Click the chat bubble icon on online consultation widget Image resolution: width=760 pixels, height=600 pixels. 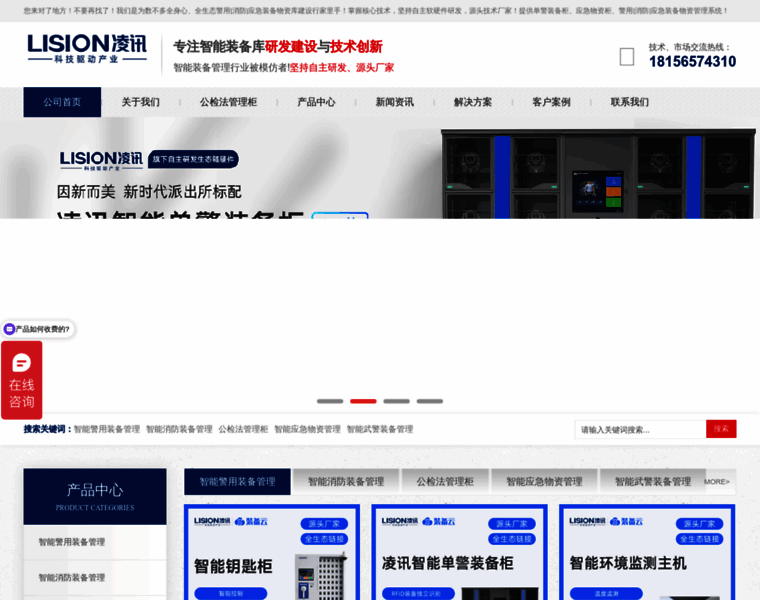click(21, 362)
